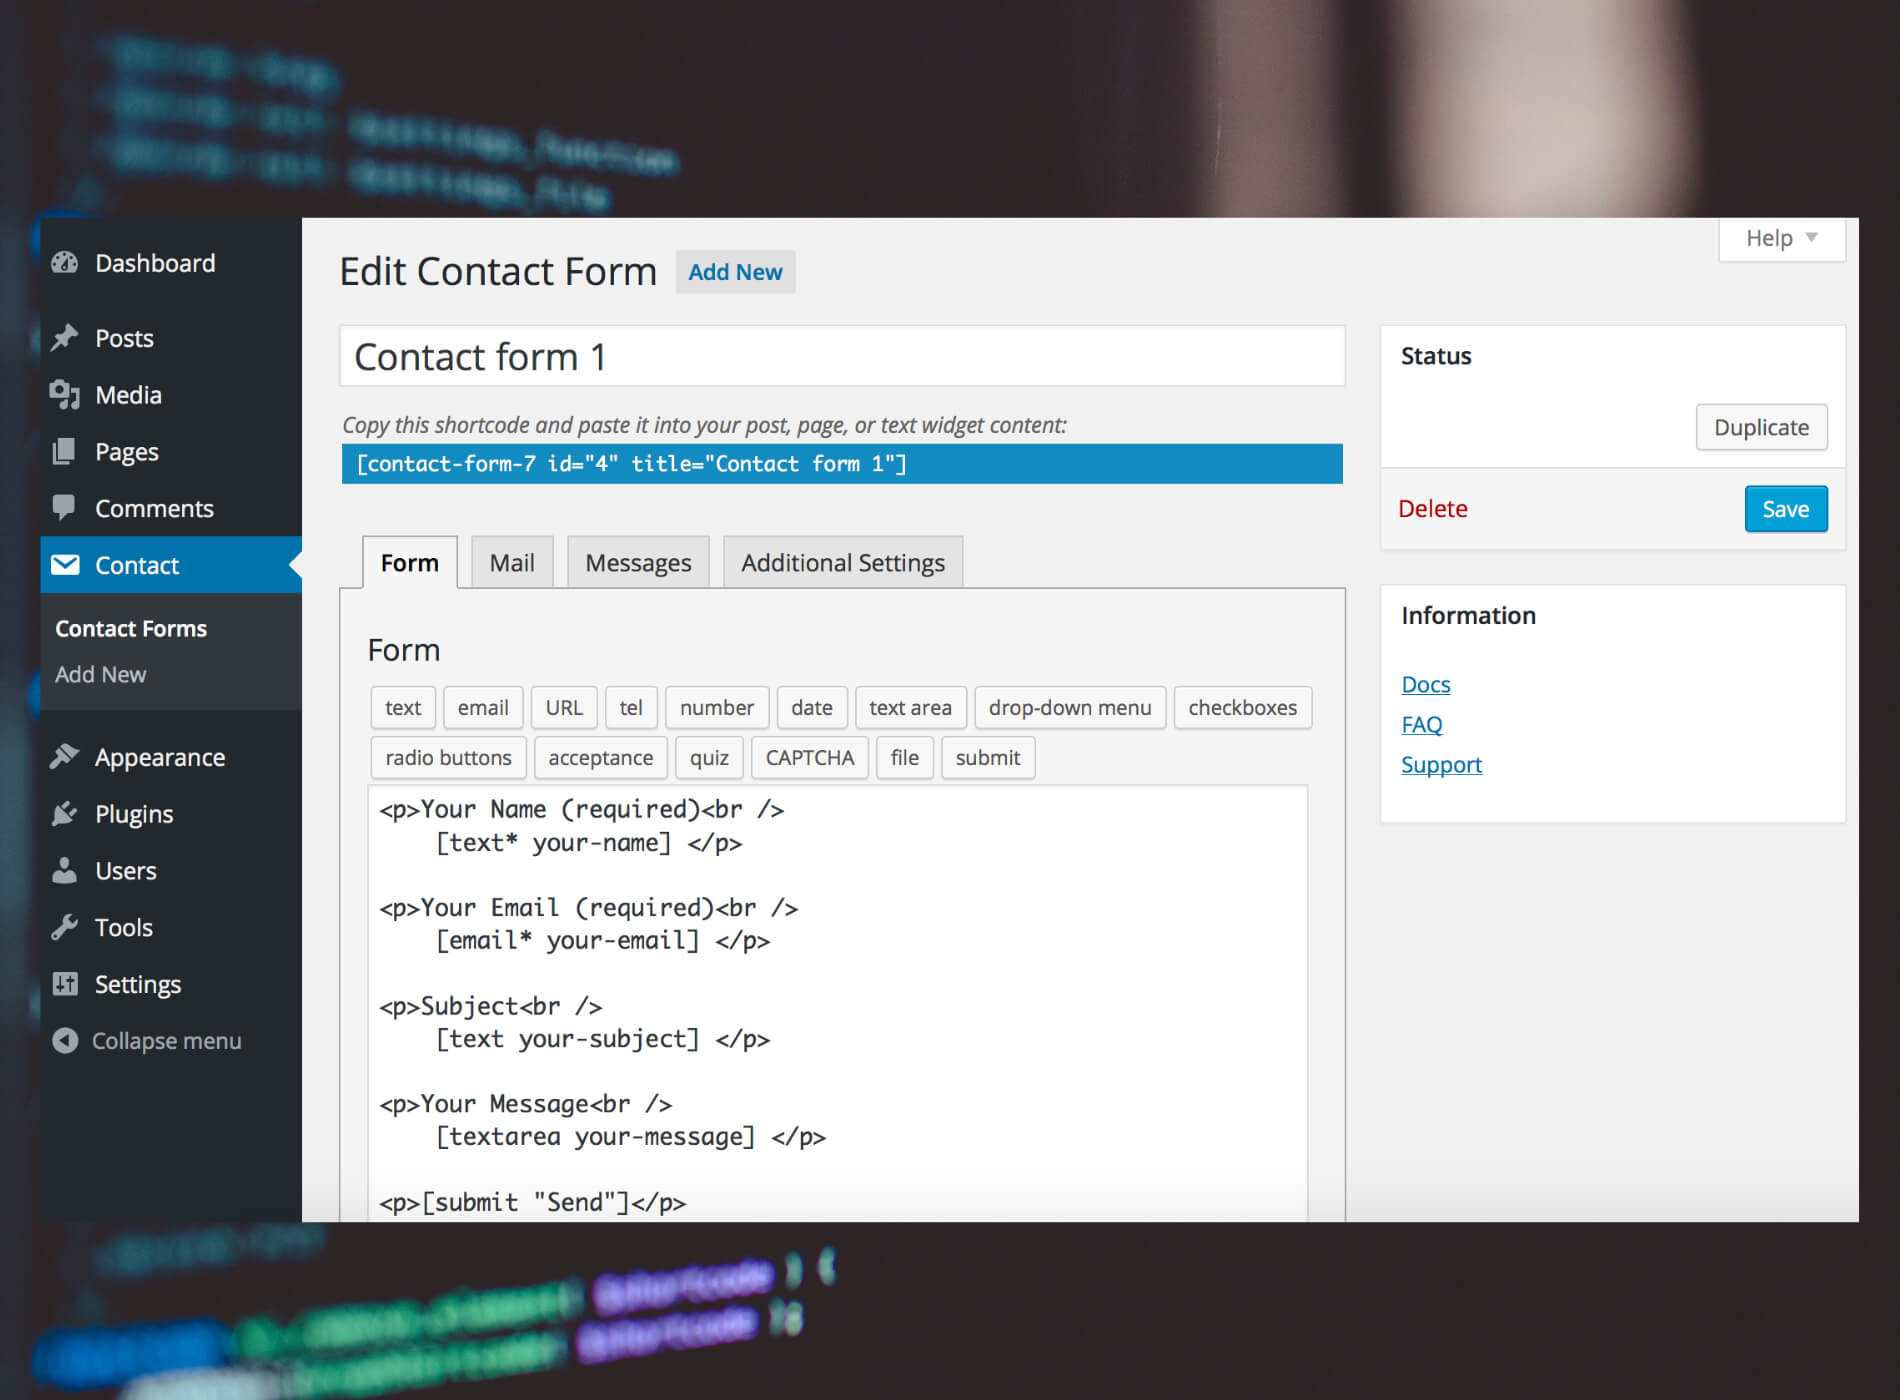This screenshot has width=1900, height=1400.
Task: Open the Additional Settings tab
Action: pyautogui.click(x=842, y=562)
